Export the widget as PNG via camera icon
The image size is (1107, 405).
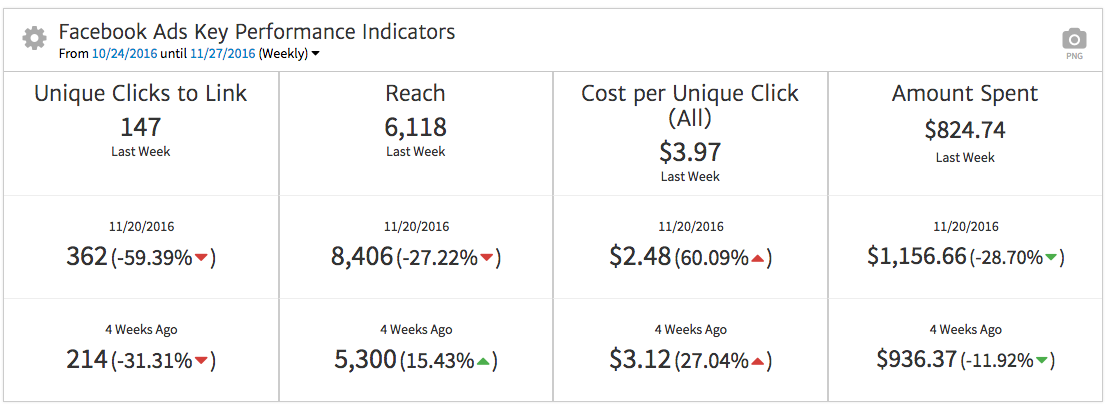(x=1074, y=40)
